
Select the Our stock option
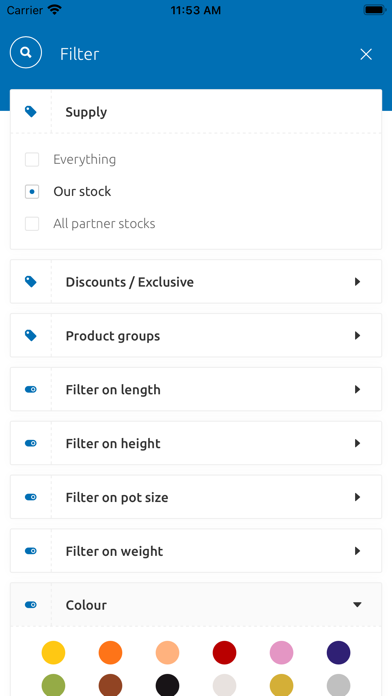32,192
